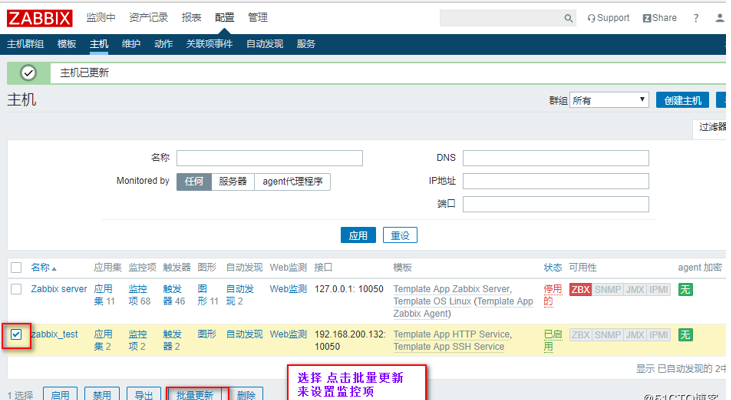Open Template App SSH Service link
Screen dimensions: 731x400
[448, 346]
